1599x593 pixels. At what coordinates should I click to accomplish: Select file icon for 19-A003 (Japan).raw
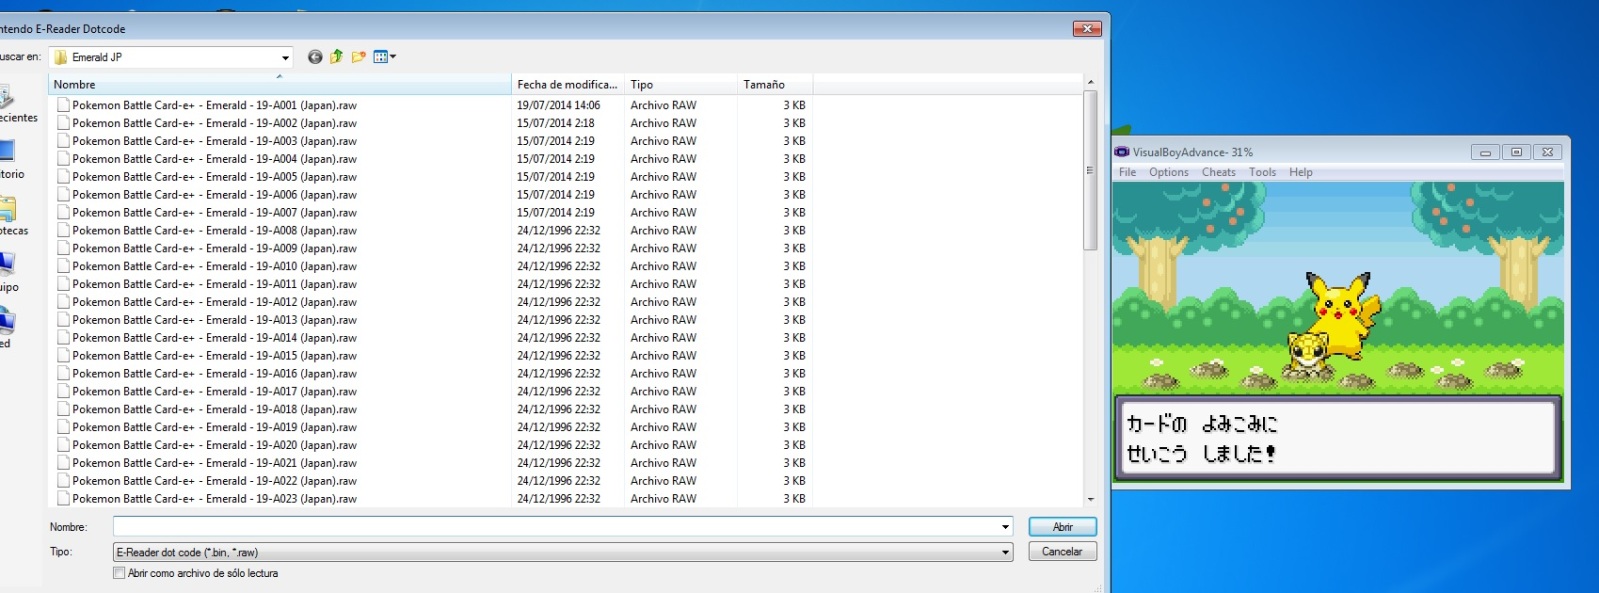pyautogui.click(x=63, y=141)
